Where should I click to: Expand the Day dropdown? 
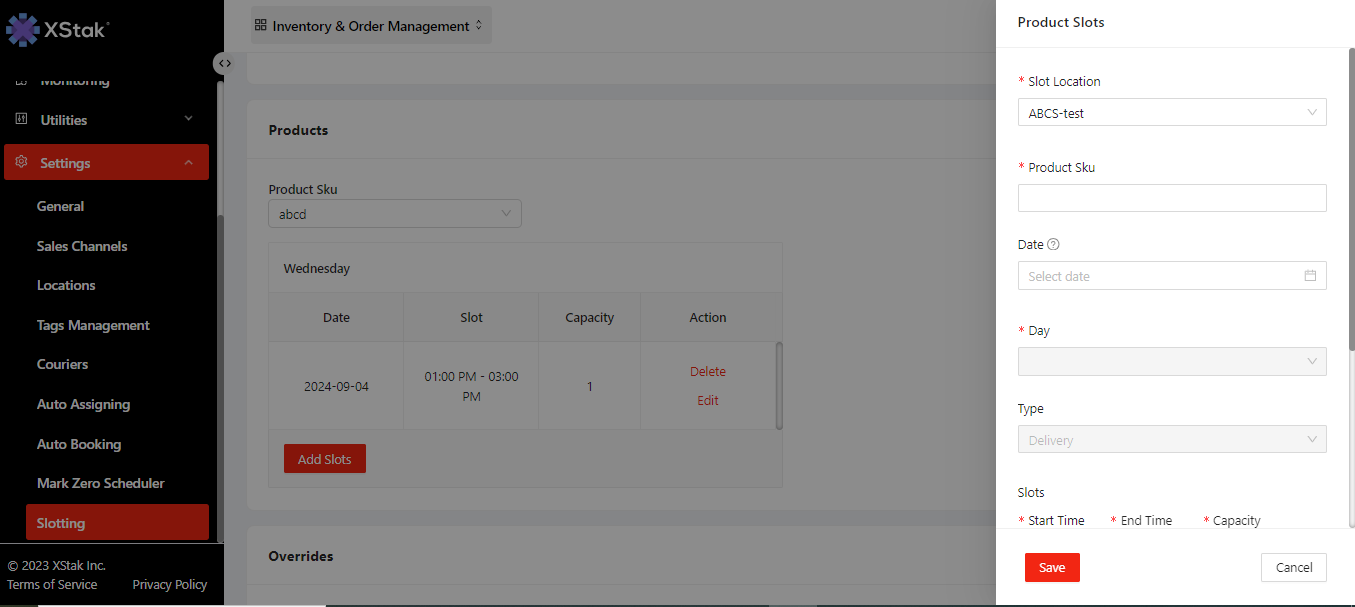coord(1171,361)
